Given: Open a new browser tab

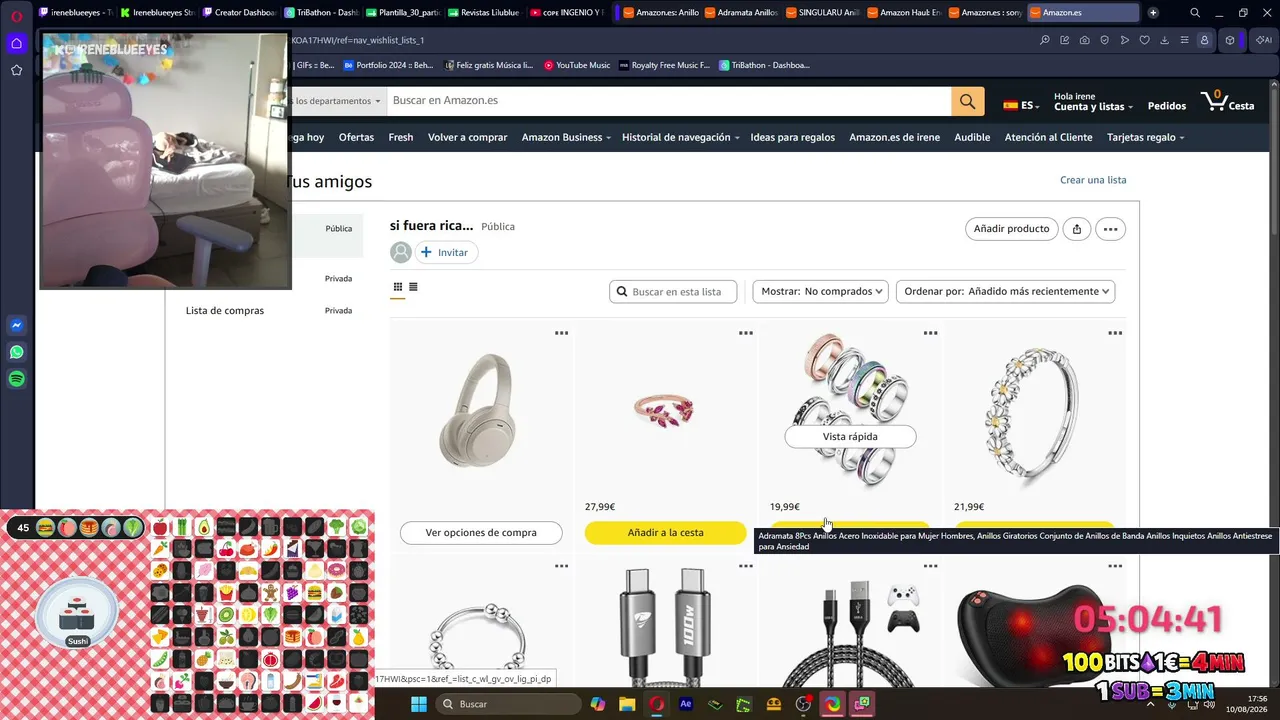Looking at the screenshot, I should pos(1153,13).
